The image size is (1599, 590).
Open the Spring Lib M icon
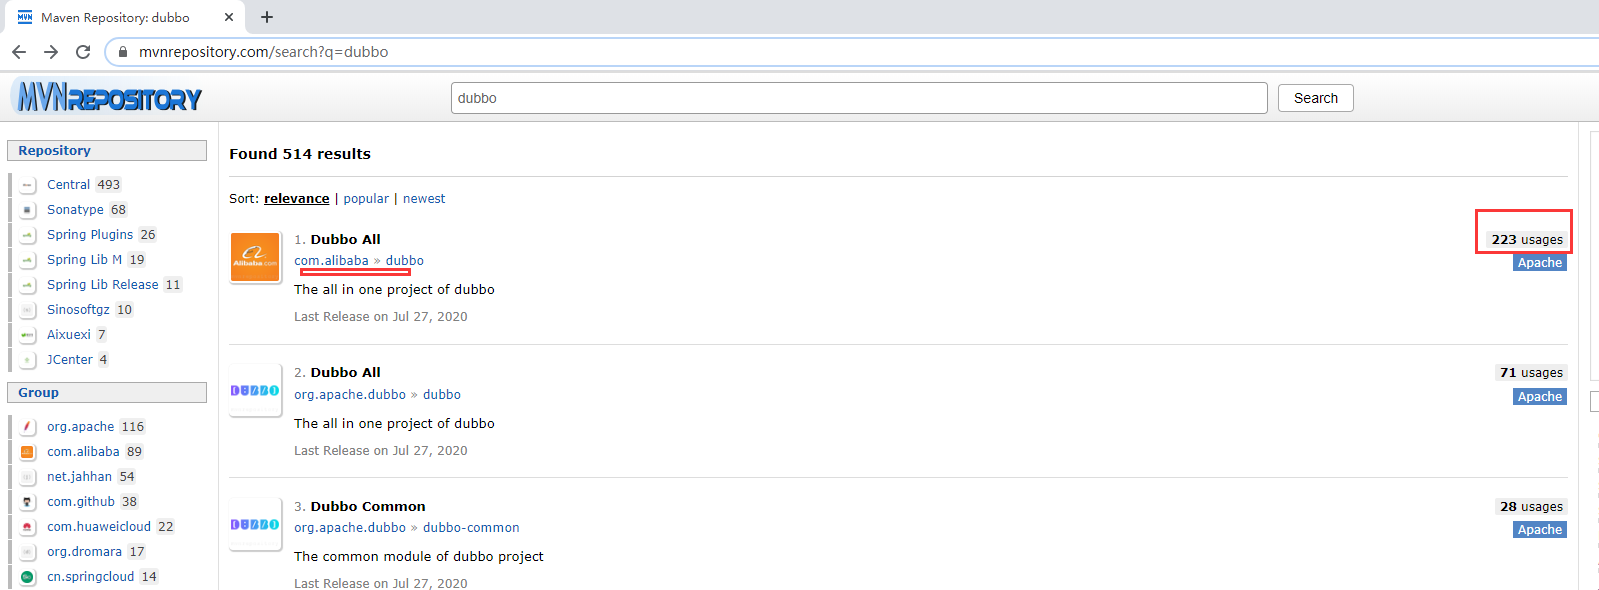(x=28, y=260)
